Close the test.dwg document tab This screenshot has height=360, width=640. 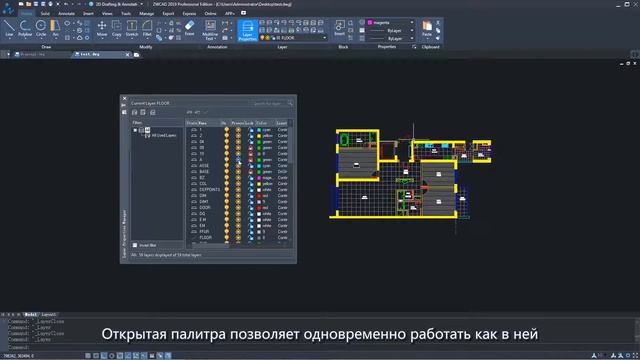tap(127, 55)
